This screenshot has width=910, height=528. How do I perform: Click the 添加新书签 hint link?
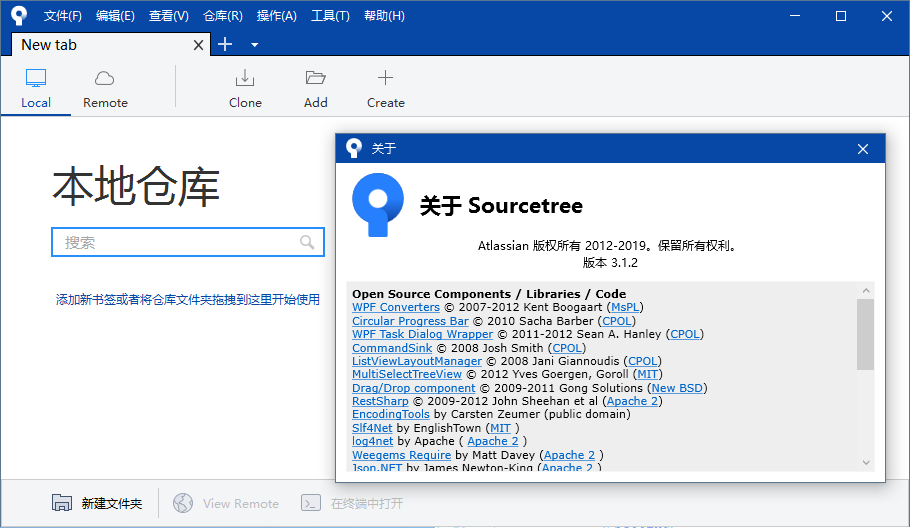[x=187, y=299]
